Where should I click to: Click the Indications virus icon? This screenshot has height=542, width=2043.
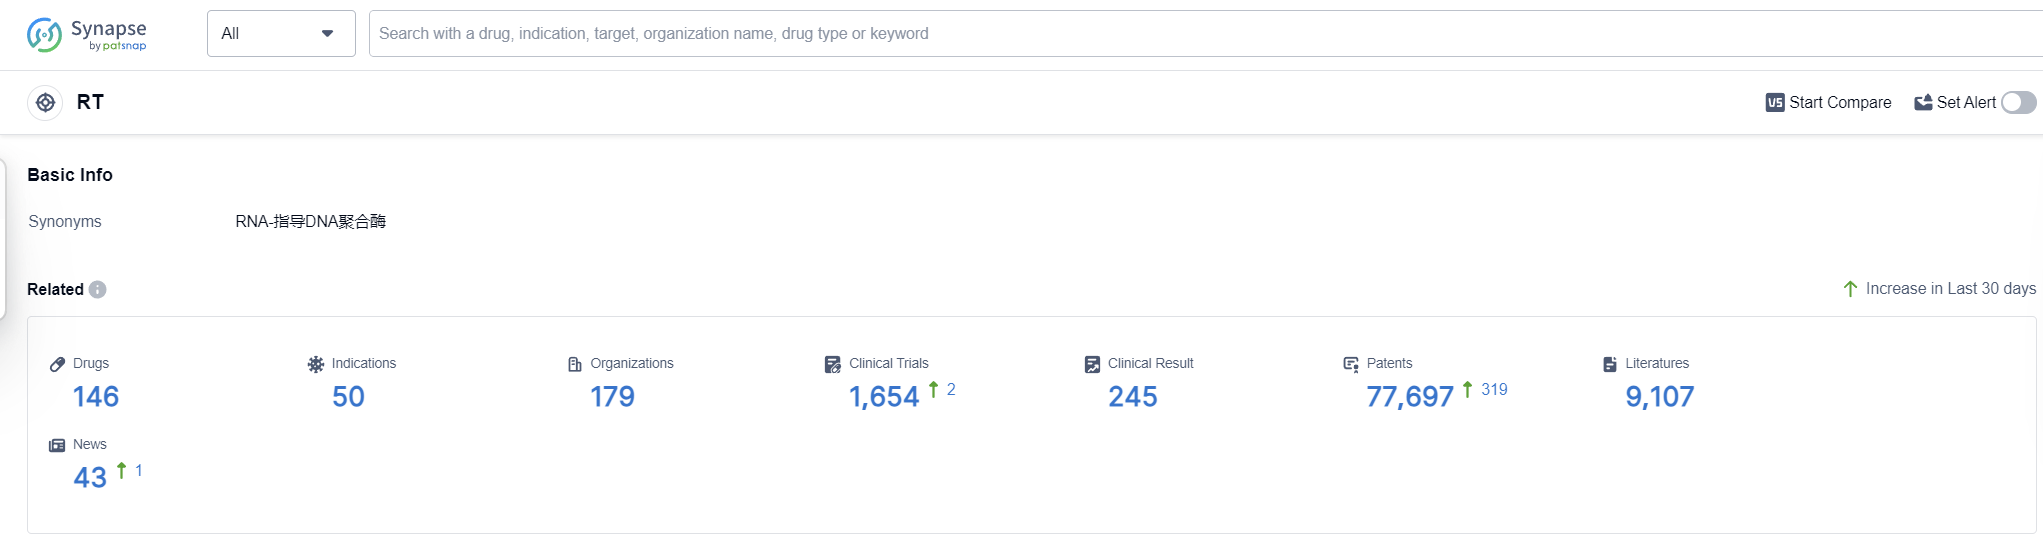316,364
